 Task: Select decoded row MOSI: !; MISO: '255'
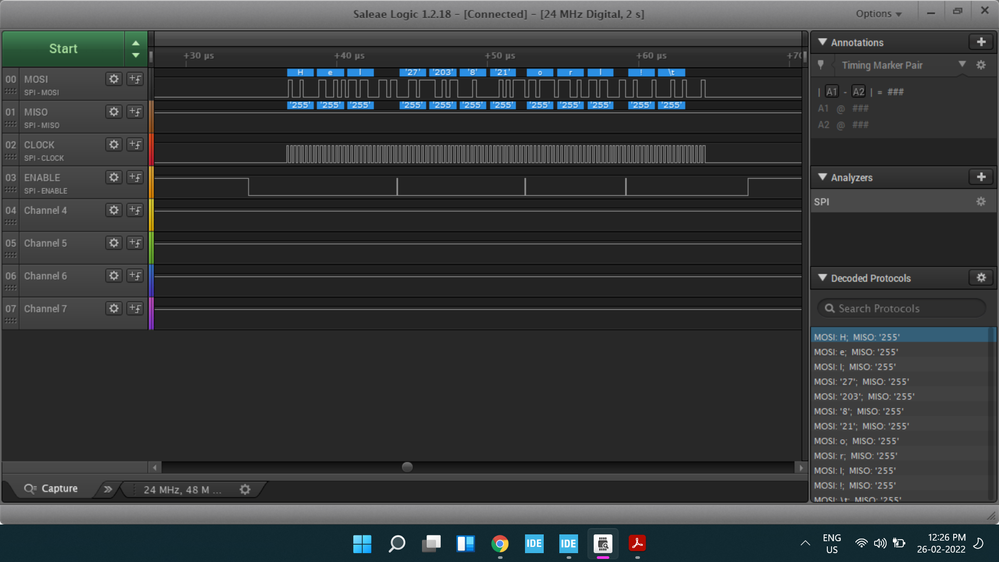tap(902, 486)
